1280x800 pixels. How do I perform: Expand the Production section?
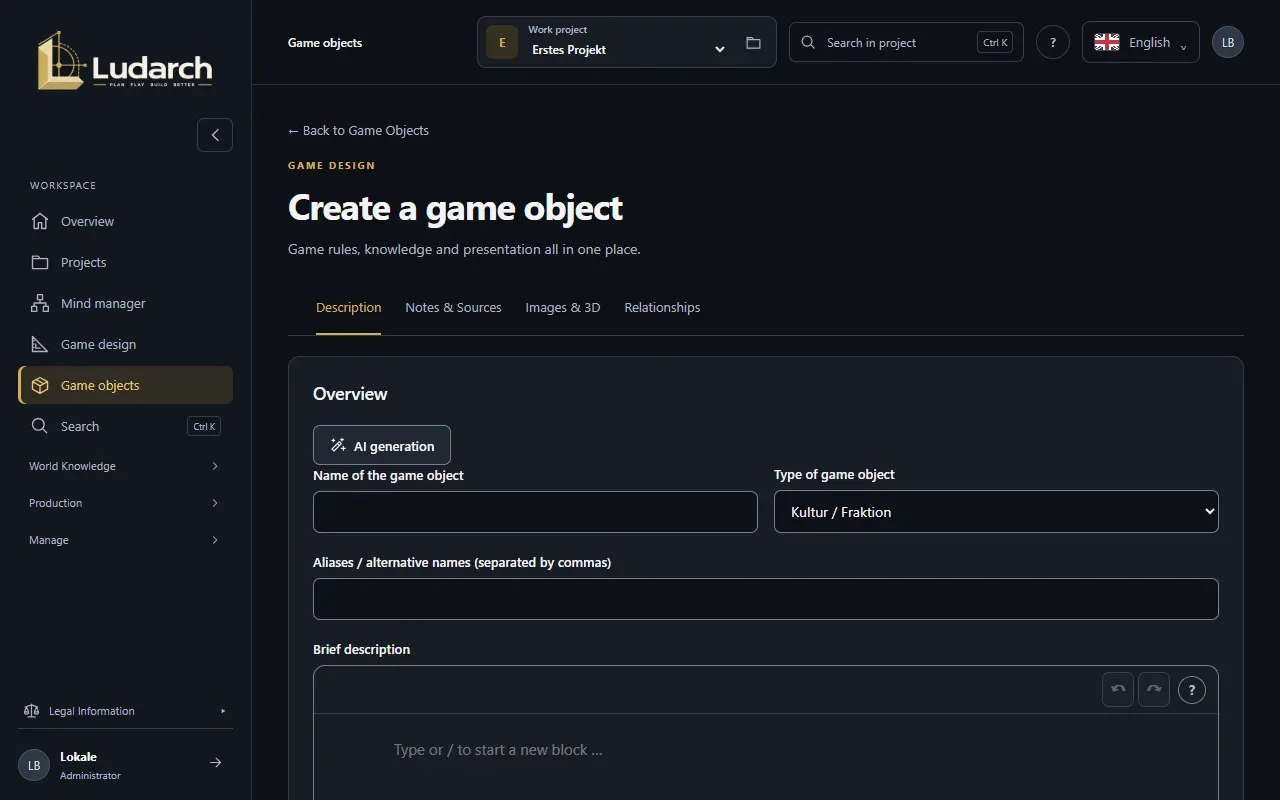(125, 503)
